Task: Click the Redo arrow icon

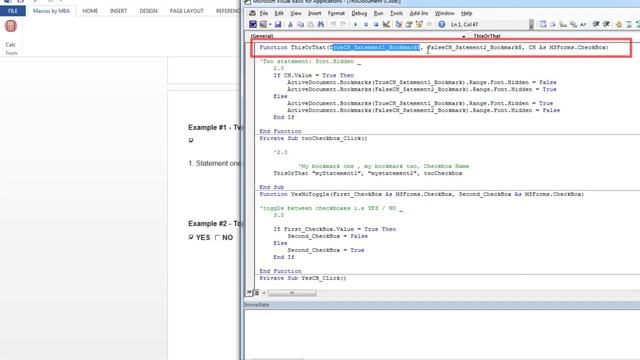Action: (343, 24)
